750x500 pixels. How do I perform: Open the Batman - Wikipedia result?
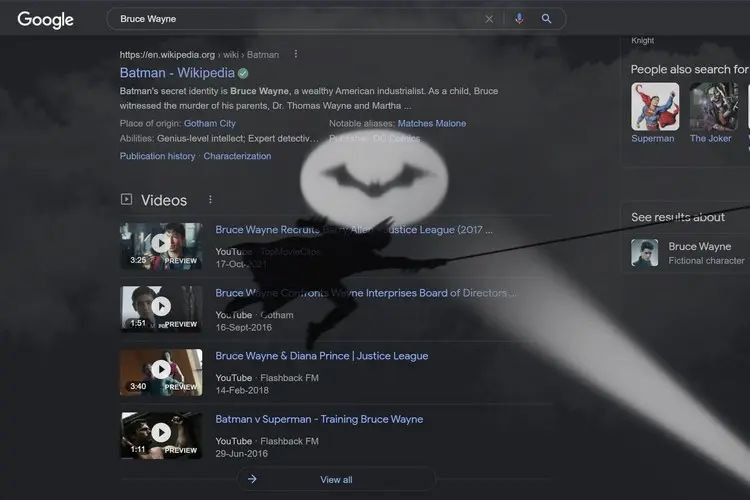point(177,73)
